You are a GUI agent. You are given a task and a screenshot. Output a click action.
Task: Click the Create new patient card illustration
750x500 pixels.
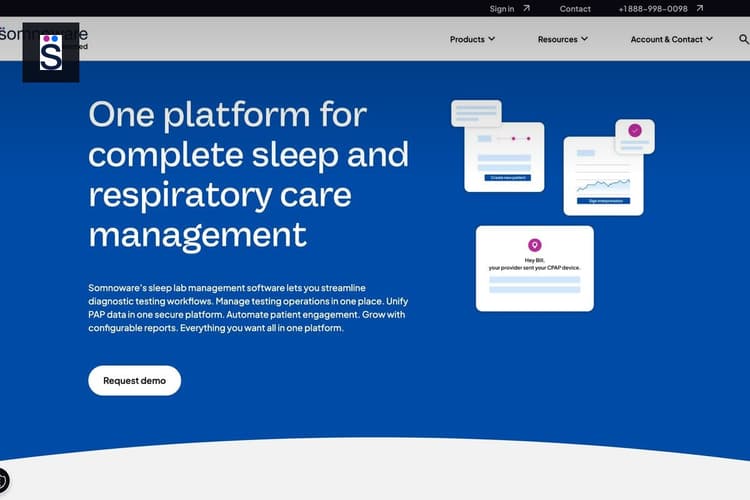click(x=504, y=157)
